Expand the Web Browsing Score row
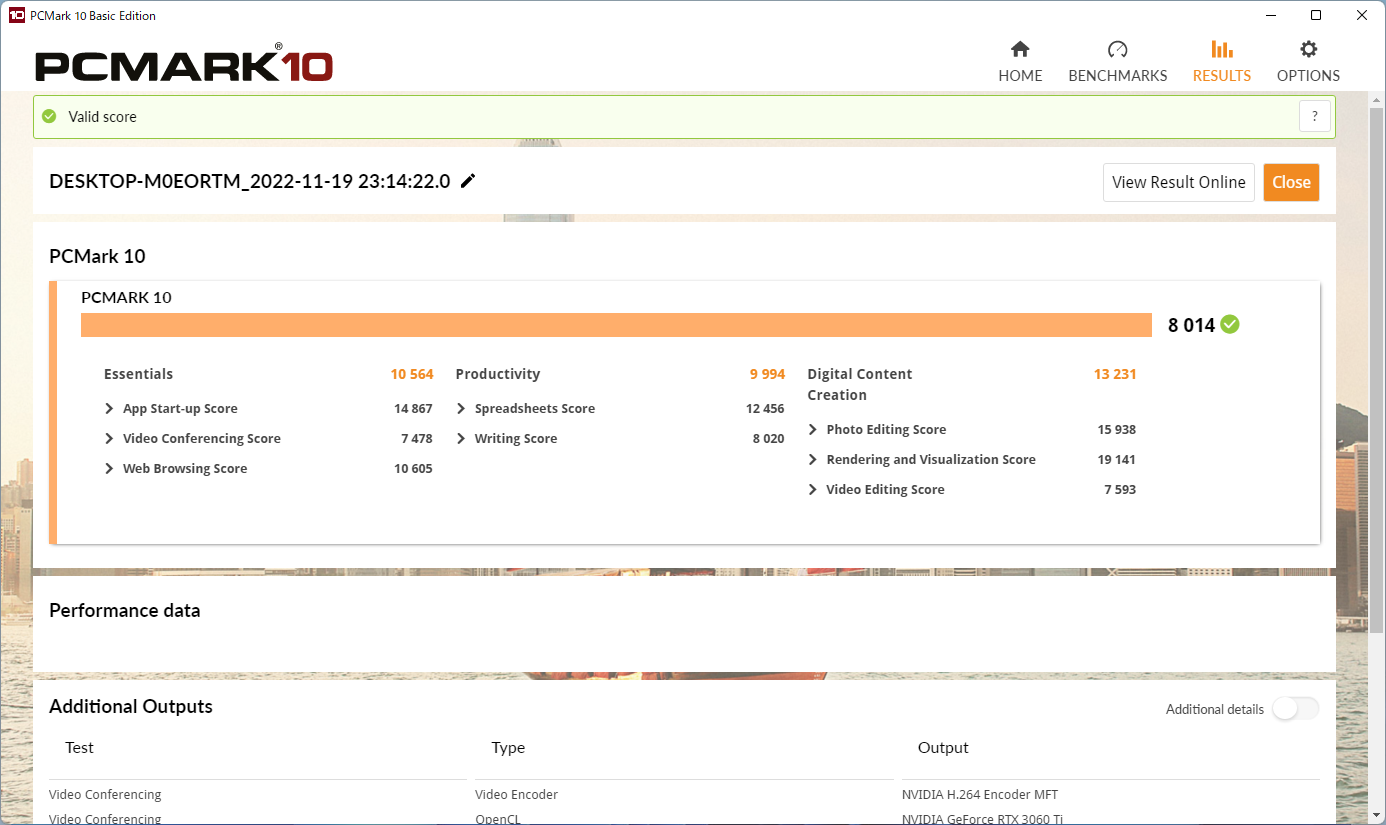This screenshot has width=1386, height=825. tap(269, 469)
